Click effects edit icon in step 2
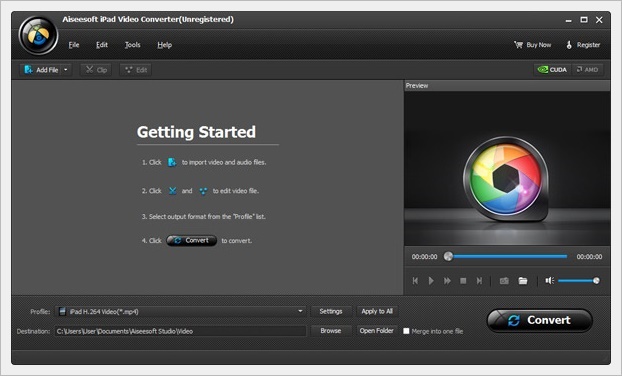Viewport: 622px width, 376px height. click(203, 191)
